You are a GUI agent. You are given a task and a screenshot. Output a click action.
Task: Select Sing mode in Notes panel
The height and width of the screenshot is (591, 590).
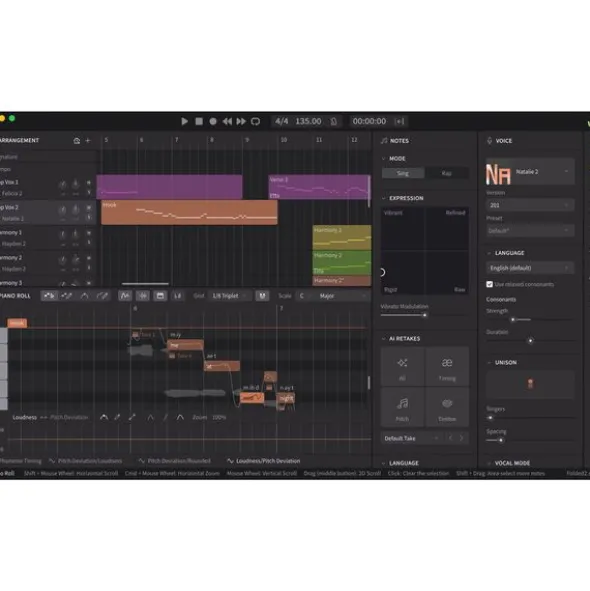tap(403, 173)
